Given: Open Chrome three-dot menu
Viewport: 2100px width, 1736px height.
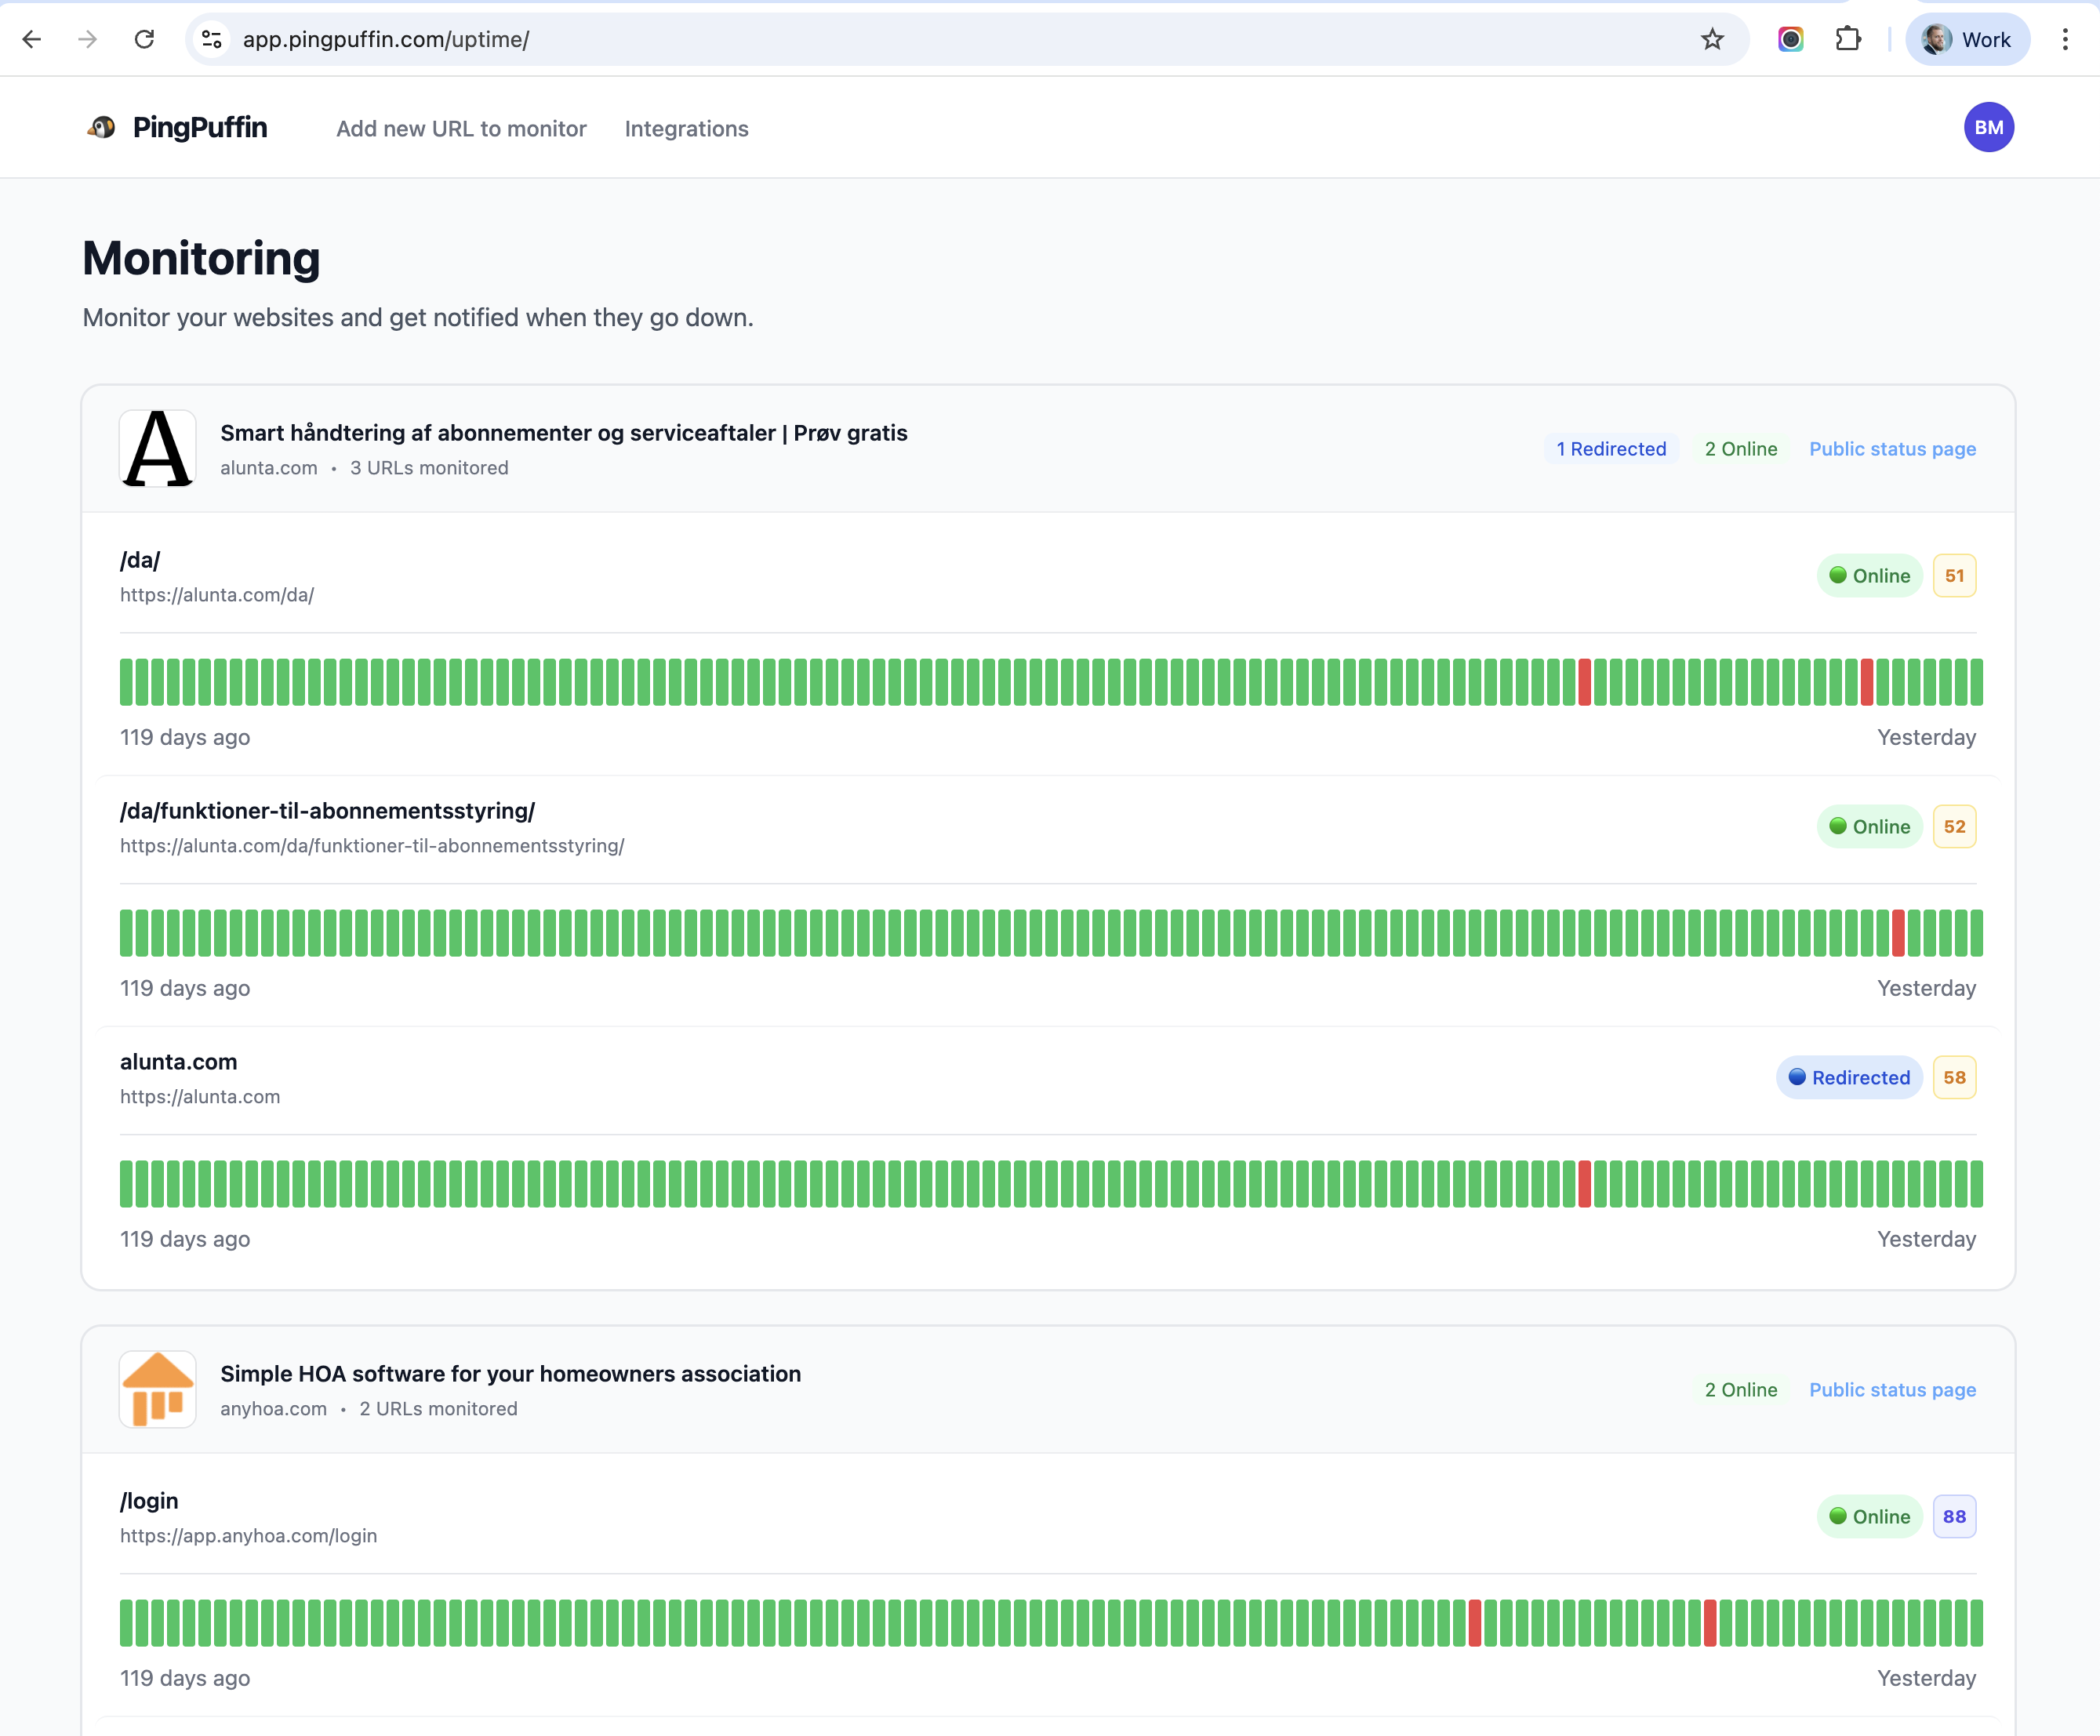Looking at the screenshot, I should click(x=2064, y=39).
